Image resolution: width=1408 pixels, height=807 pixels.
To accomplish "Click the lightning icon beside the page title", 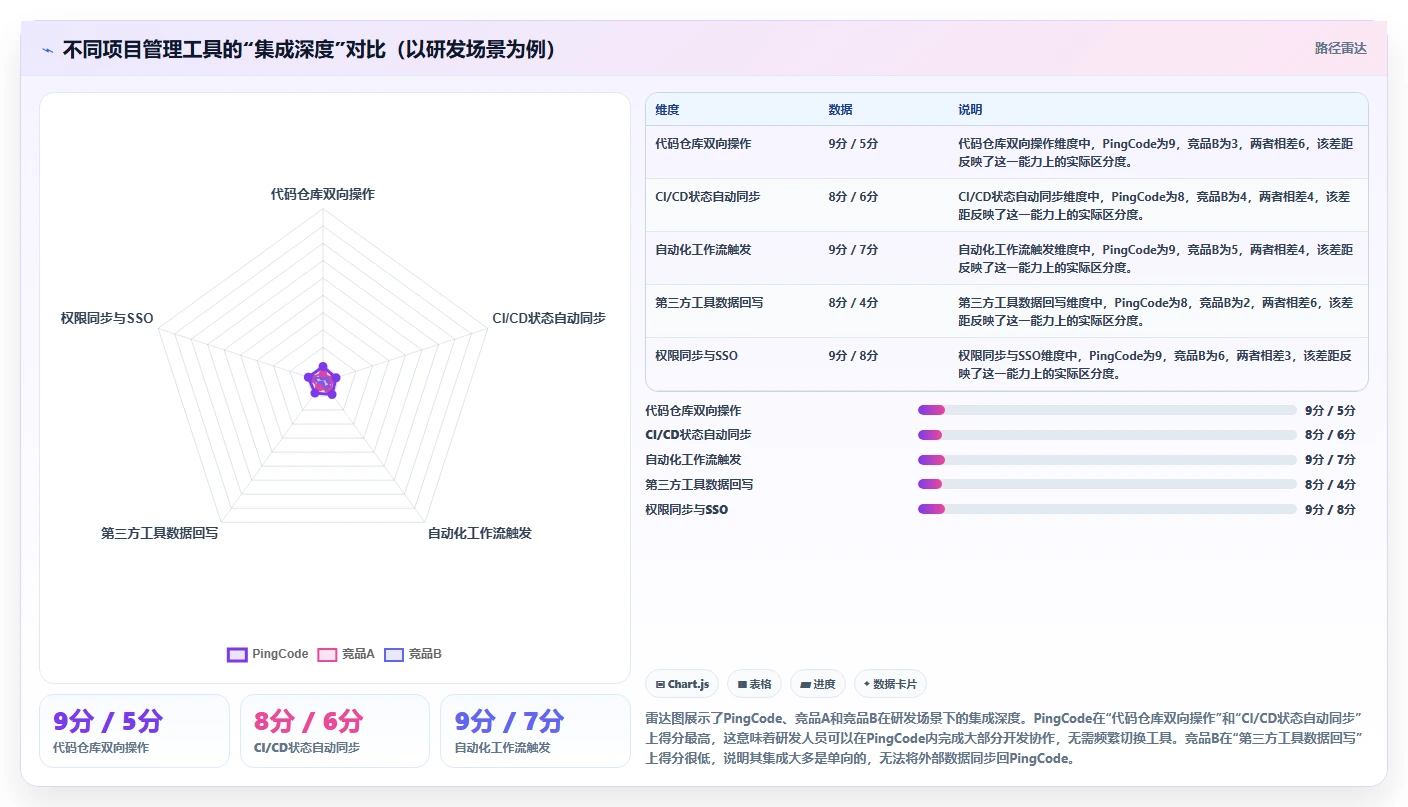I will 48,49.
